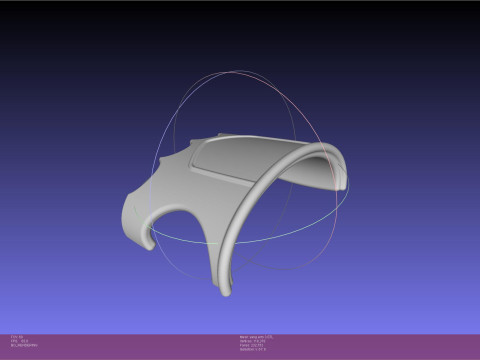The height and width of the screenshot is (360, 480).
Task: Click the FOV readout in info bar
Action: [17, 337]
